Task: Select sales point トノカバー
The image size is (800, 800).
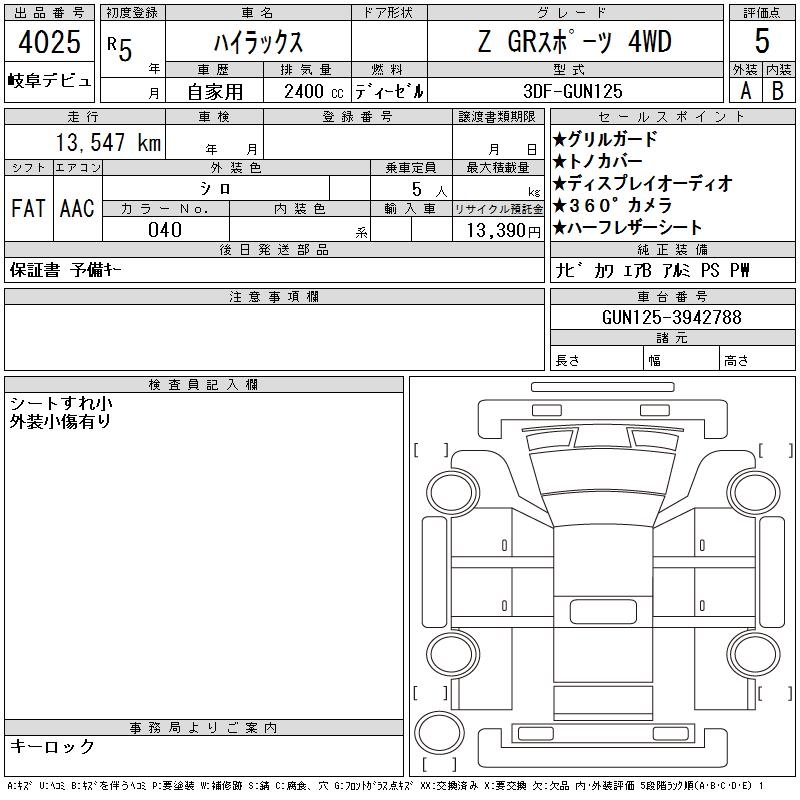Action: 597,161
